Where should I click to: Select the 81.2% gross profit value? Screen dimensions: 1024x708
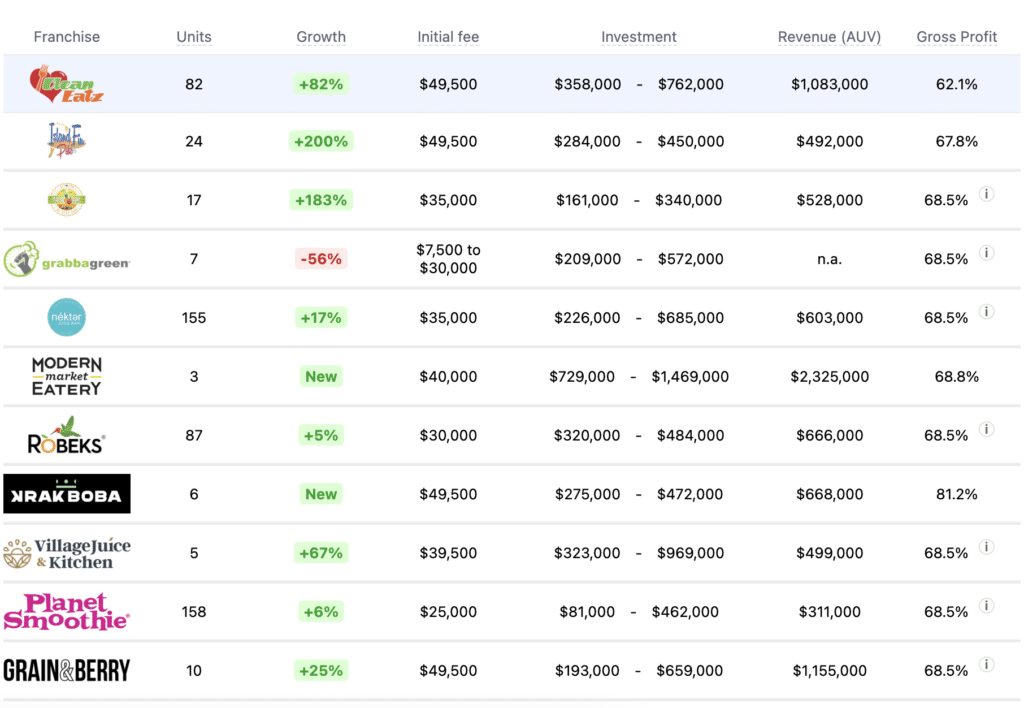coord(957,494)
